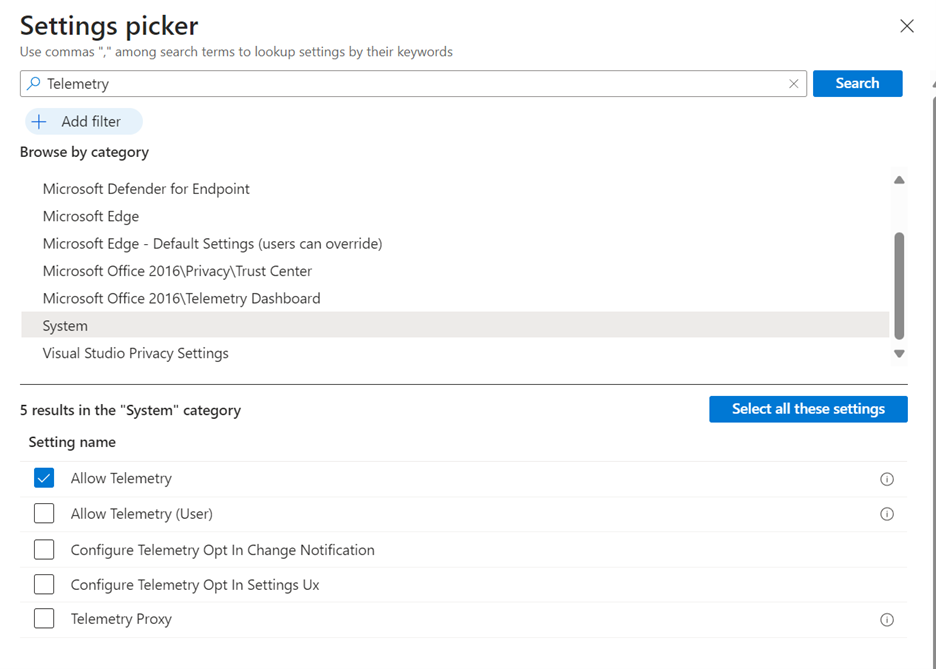Choose Visual Studio Privacy Settings category
The height and width of the screenshot is (669, 936).
click(x=135, y=353)
